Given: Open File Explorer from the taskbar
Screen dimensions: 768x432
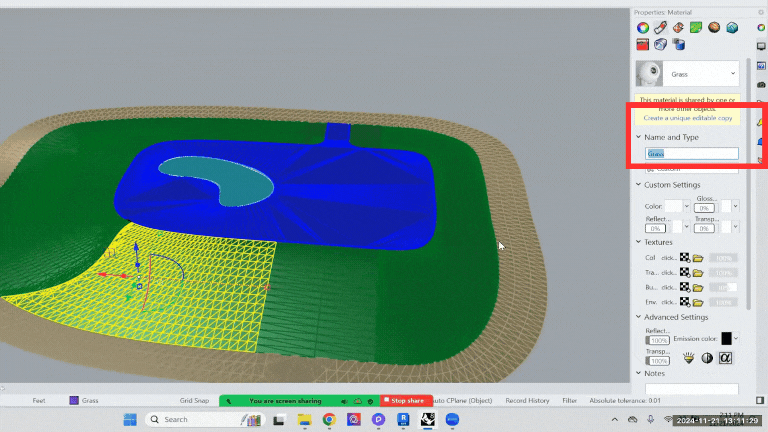Looking at the screenshot, I should click(304, 420).
